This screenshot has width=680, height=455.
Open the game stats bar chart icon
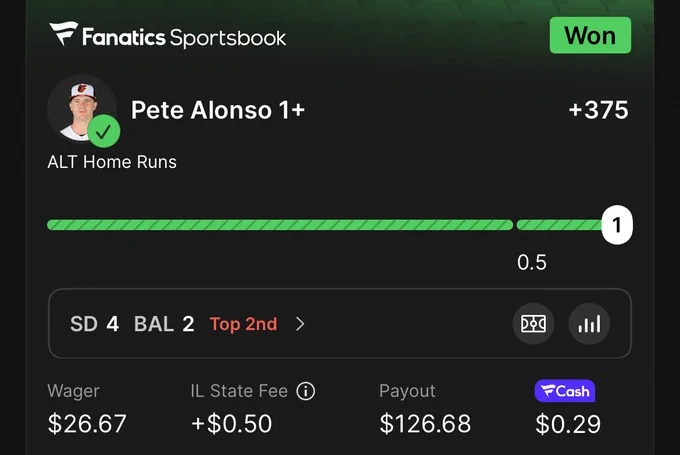589,324
